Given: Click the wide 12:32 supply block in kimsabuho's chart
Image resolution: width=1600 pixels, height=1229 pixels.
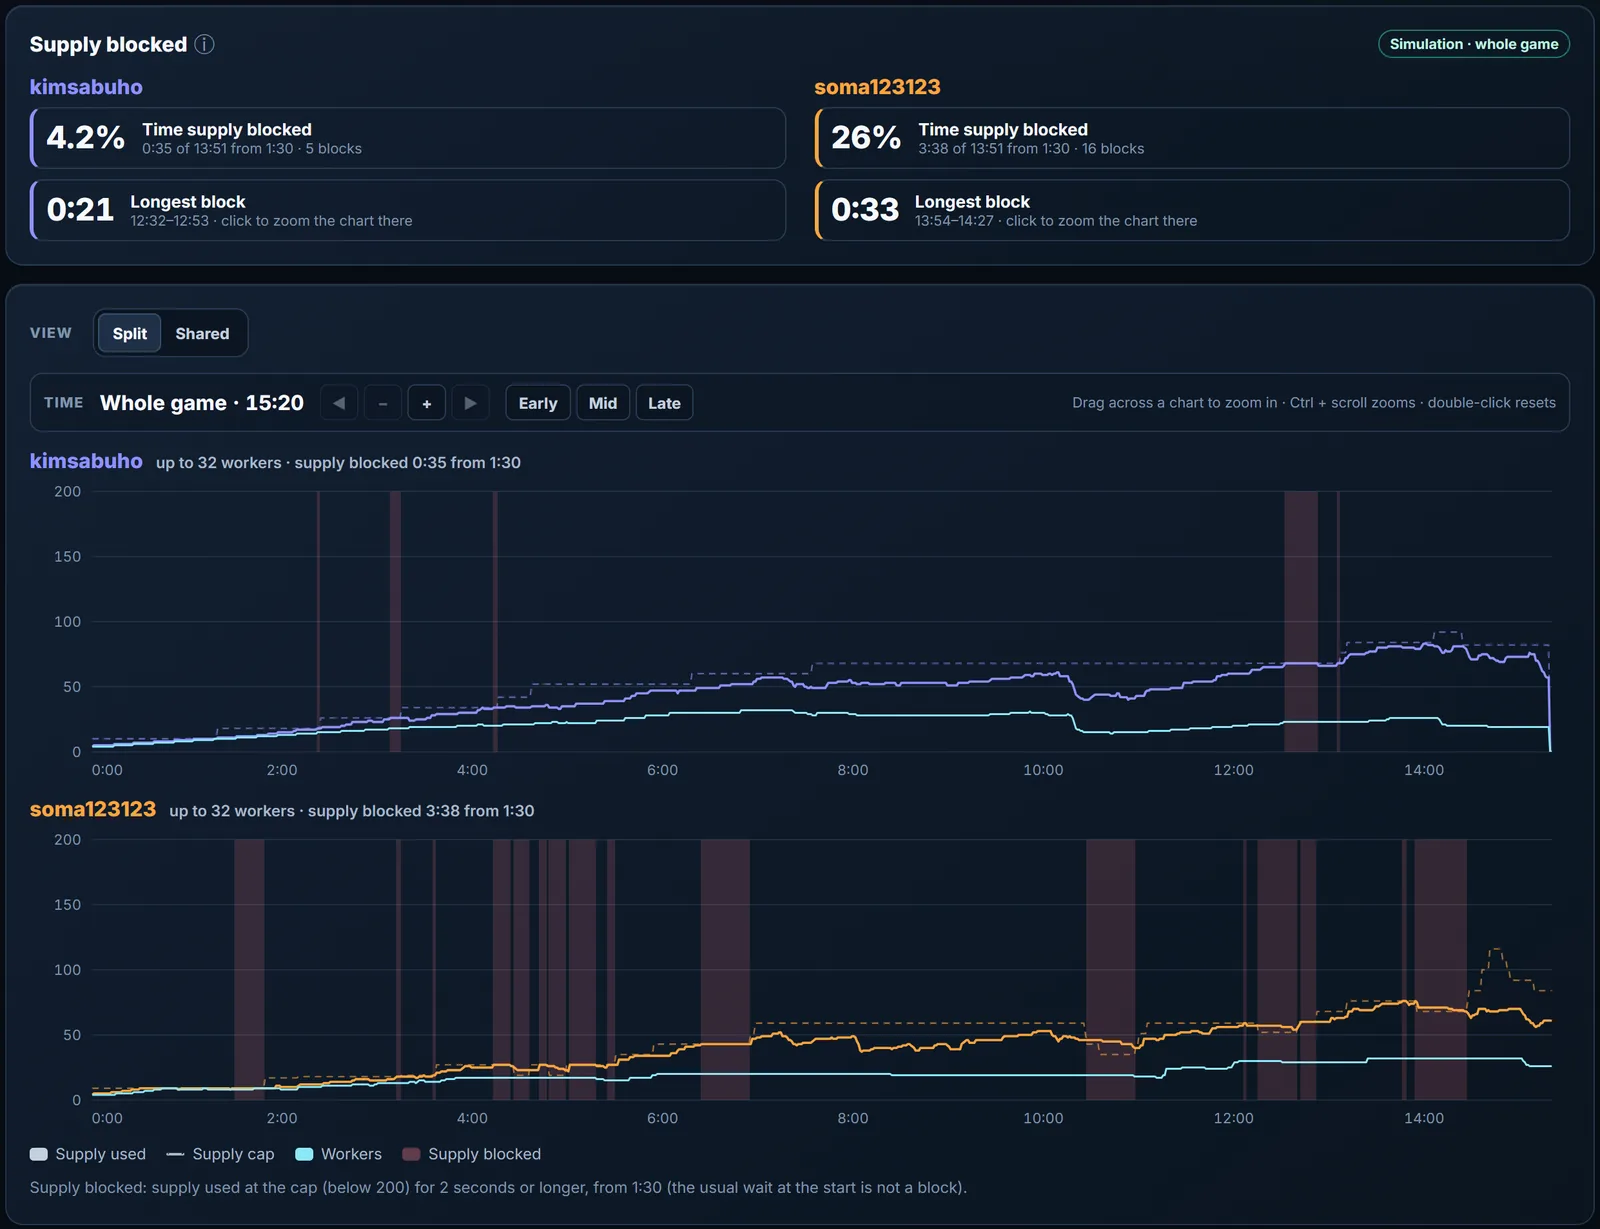Looking at the screenshot, I should 1301,621.
